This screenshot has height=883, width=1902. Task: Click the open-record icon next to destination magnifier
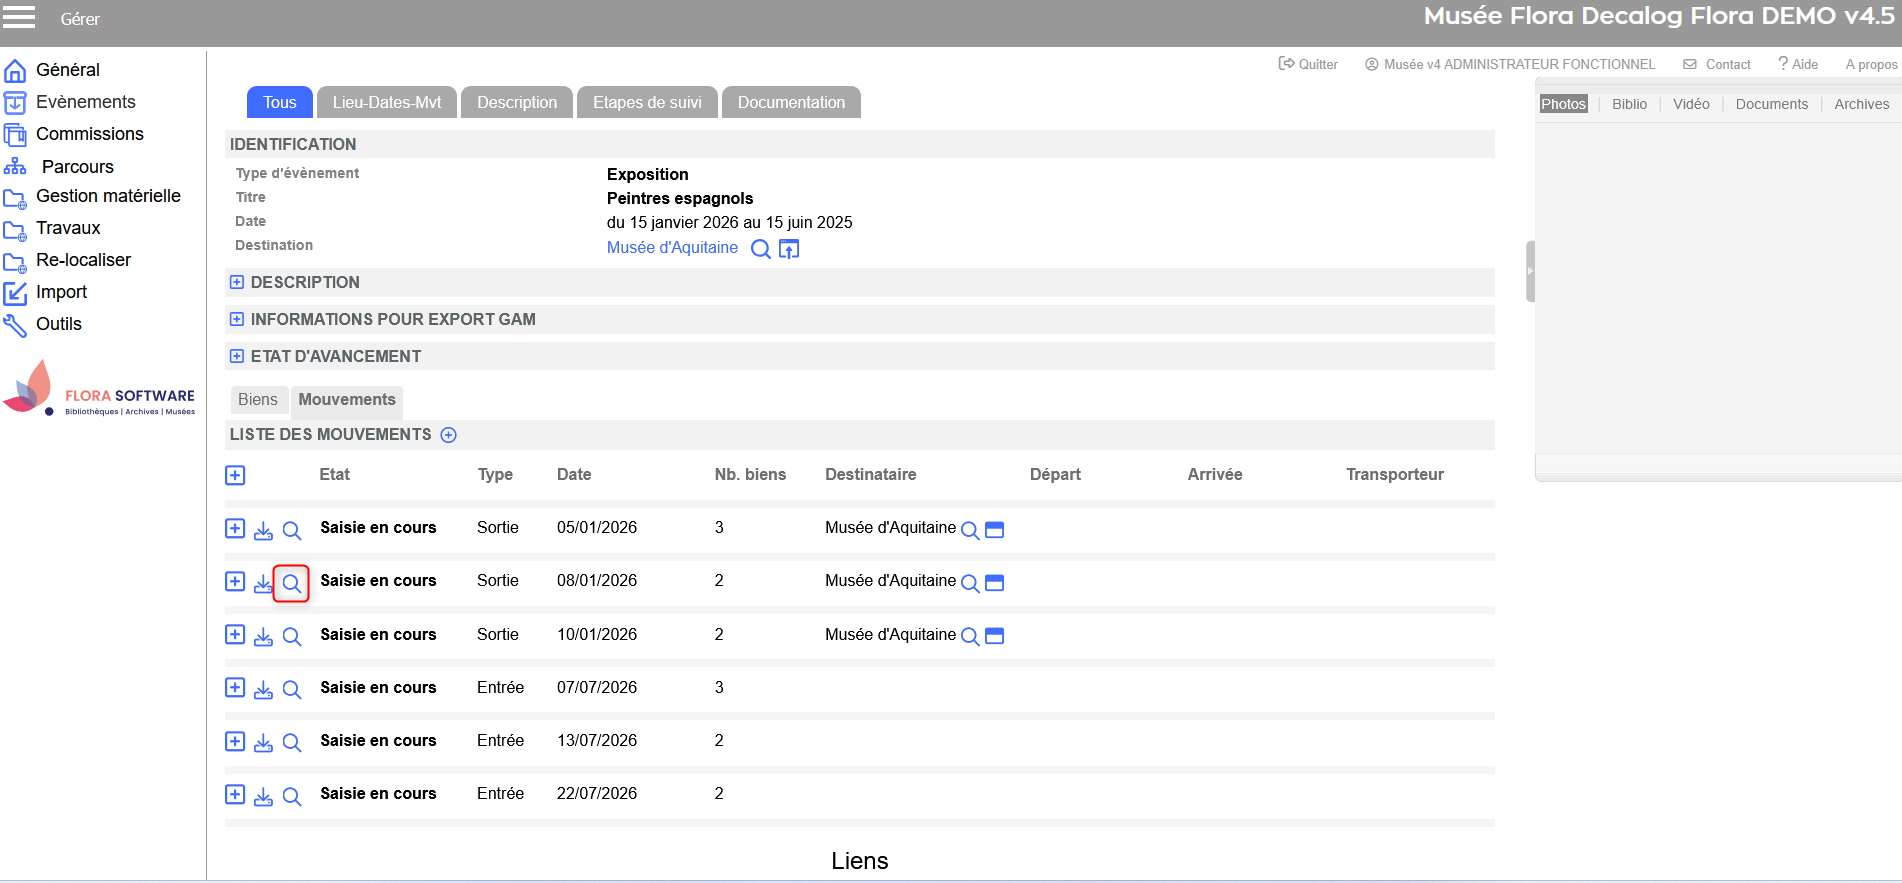tap(789, 249)
